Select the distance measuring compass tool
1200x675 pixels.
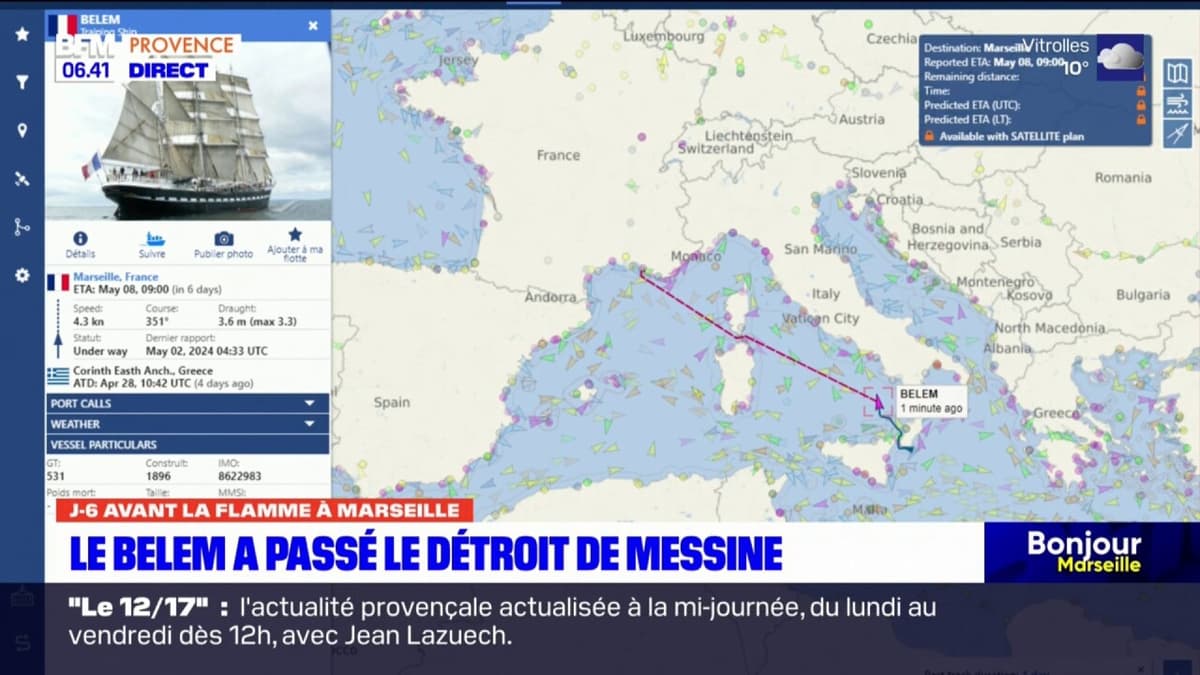(x=1177, y=134)
